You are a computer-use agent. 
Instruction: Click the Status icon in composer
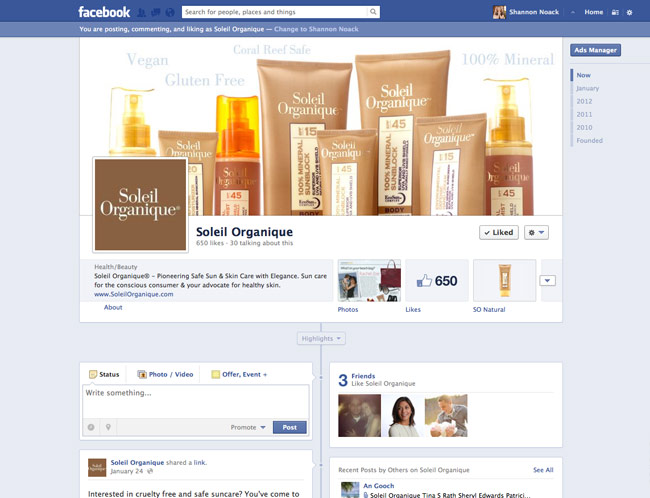coord(93,374)
